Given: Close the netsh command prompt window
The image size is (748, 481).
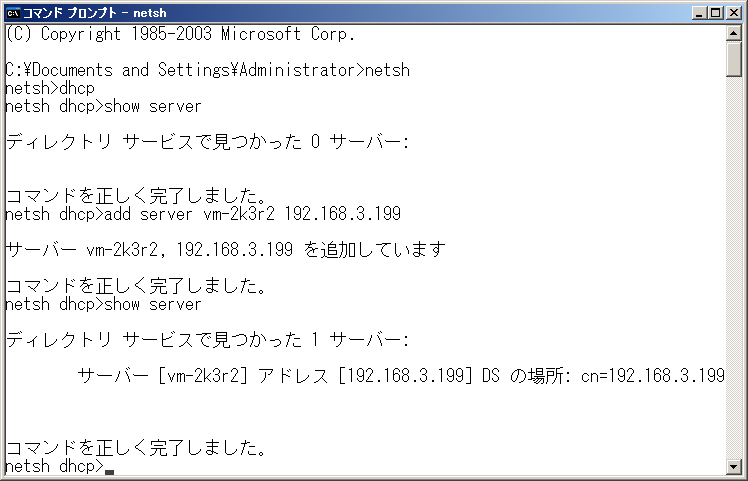Looking at the screenshot, I should tap(734, 13).
